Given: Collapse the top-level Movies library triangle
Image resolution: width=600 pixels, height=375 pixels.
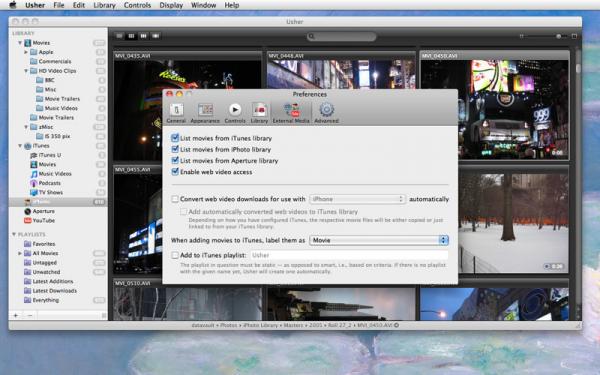Looking at the screenshot, I should pos(20,43).
